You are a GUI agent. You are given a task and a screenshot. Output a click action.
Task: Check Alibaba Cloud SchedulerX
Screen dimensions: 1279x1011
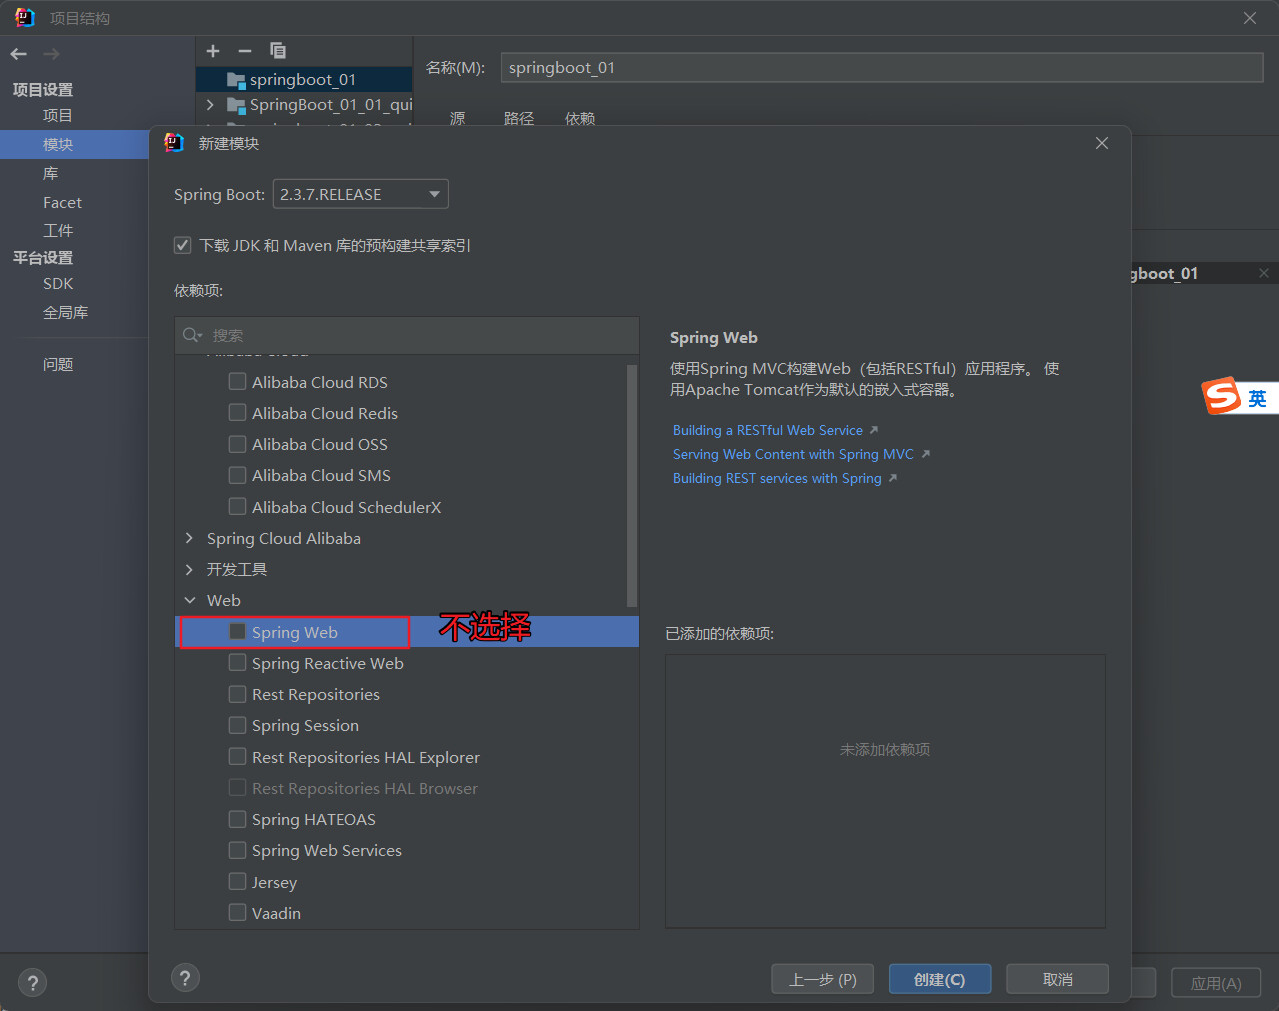(237, 506)
